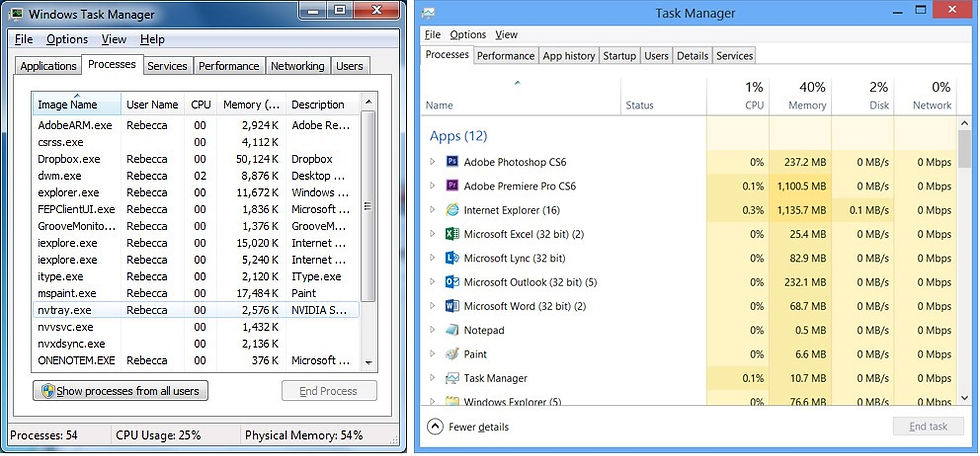
Task: Switch to the Applications tab
Action: [48, 66]
